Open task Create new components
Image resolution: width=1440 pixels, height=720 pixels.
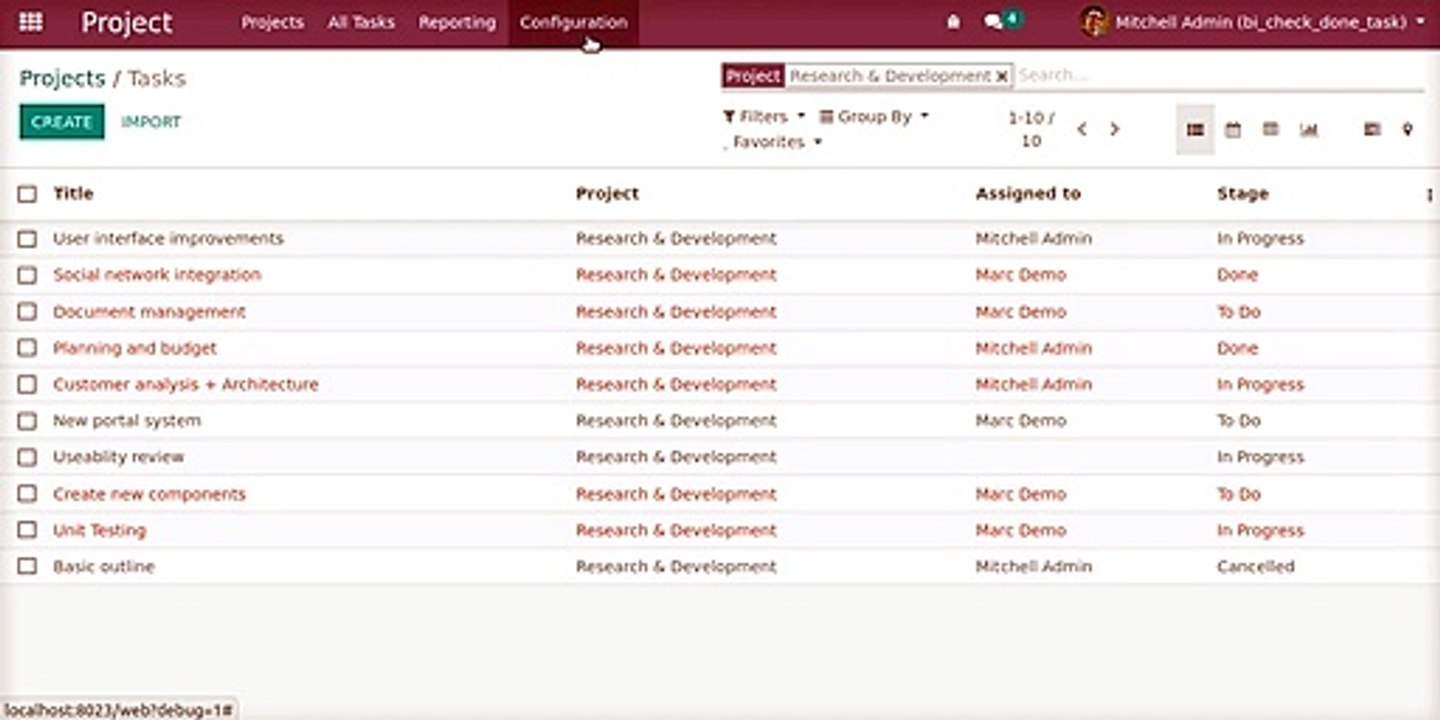point(149,494)
